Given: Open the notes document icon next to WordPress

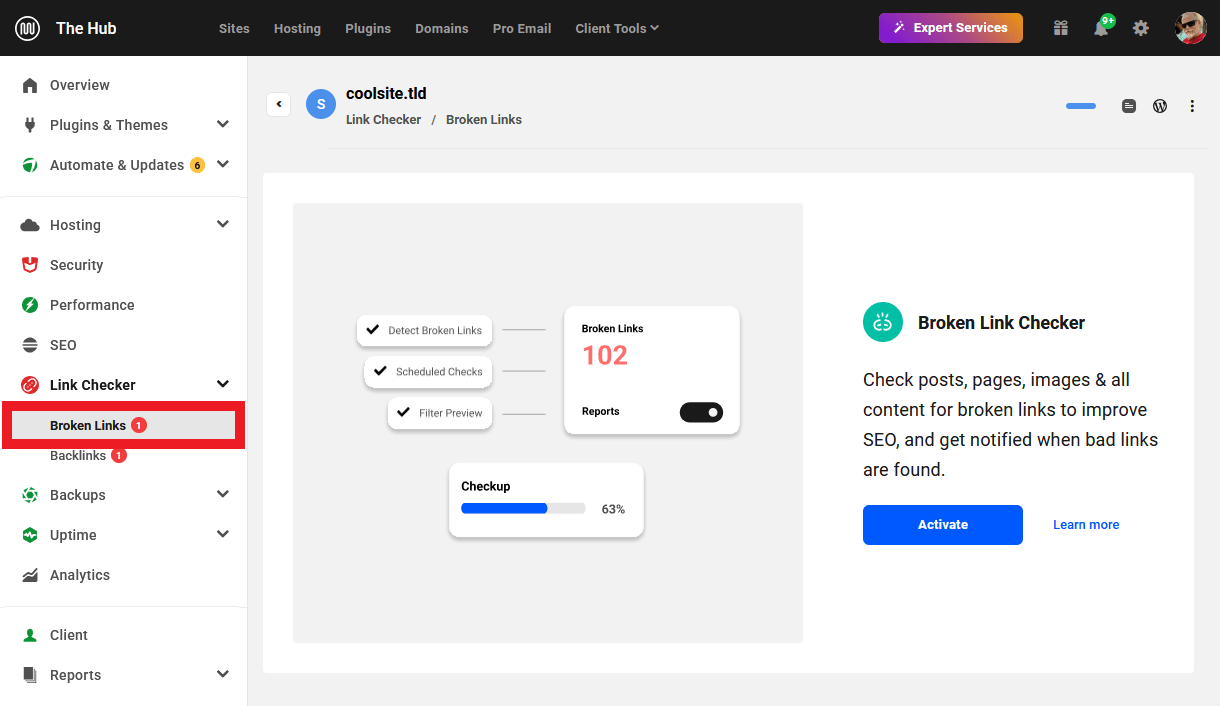Looking at the screenshot, I should point(1129,105).
